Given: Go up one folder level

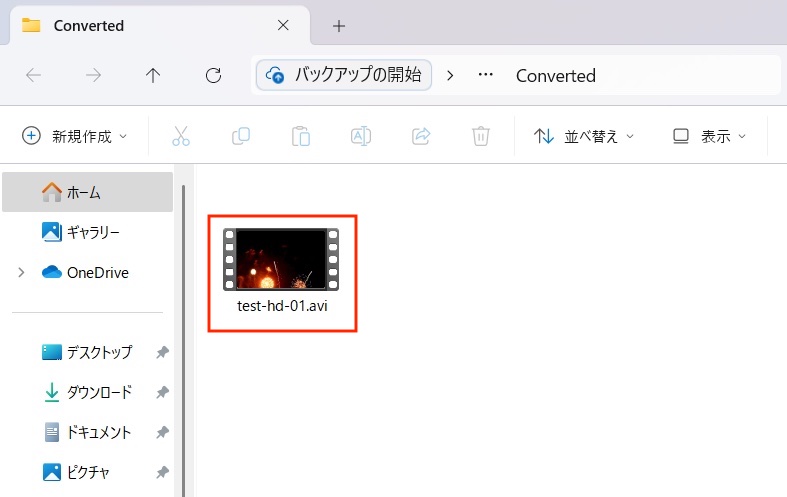Looking at the screenshot, I should (x=153, y=75).
